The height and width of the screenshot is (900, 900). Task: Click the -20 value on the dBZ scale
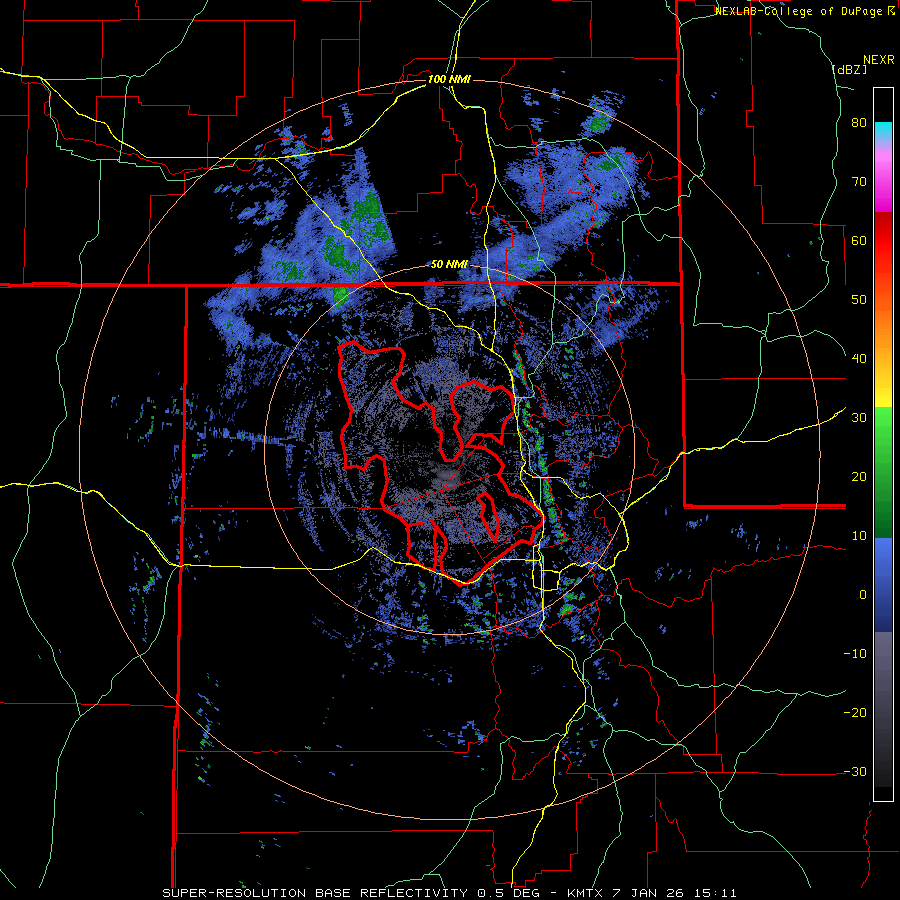pyautogui.click(x=855, y=713)
